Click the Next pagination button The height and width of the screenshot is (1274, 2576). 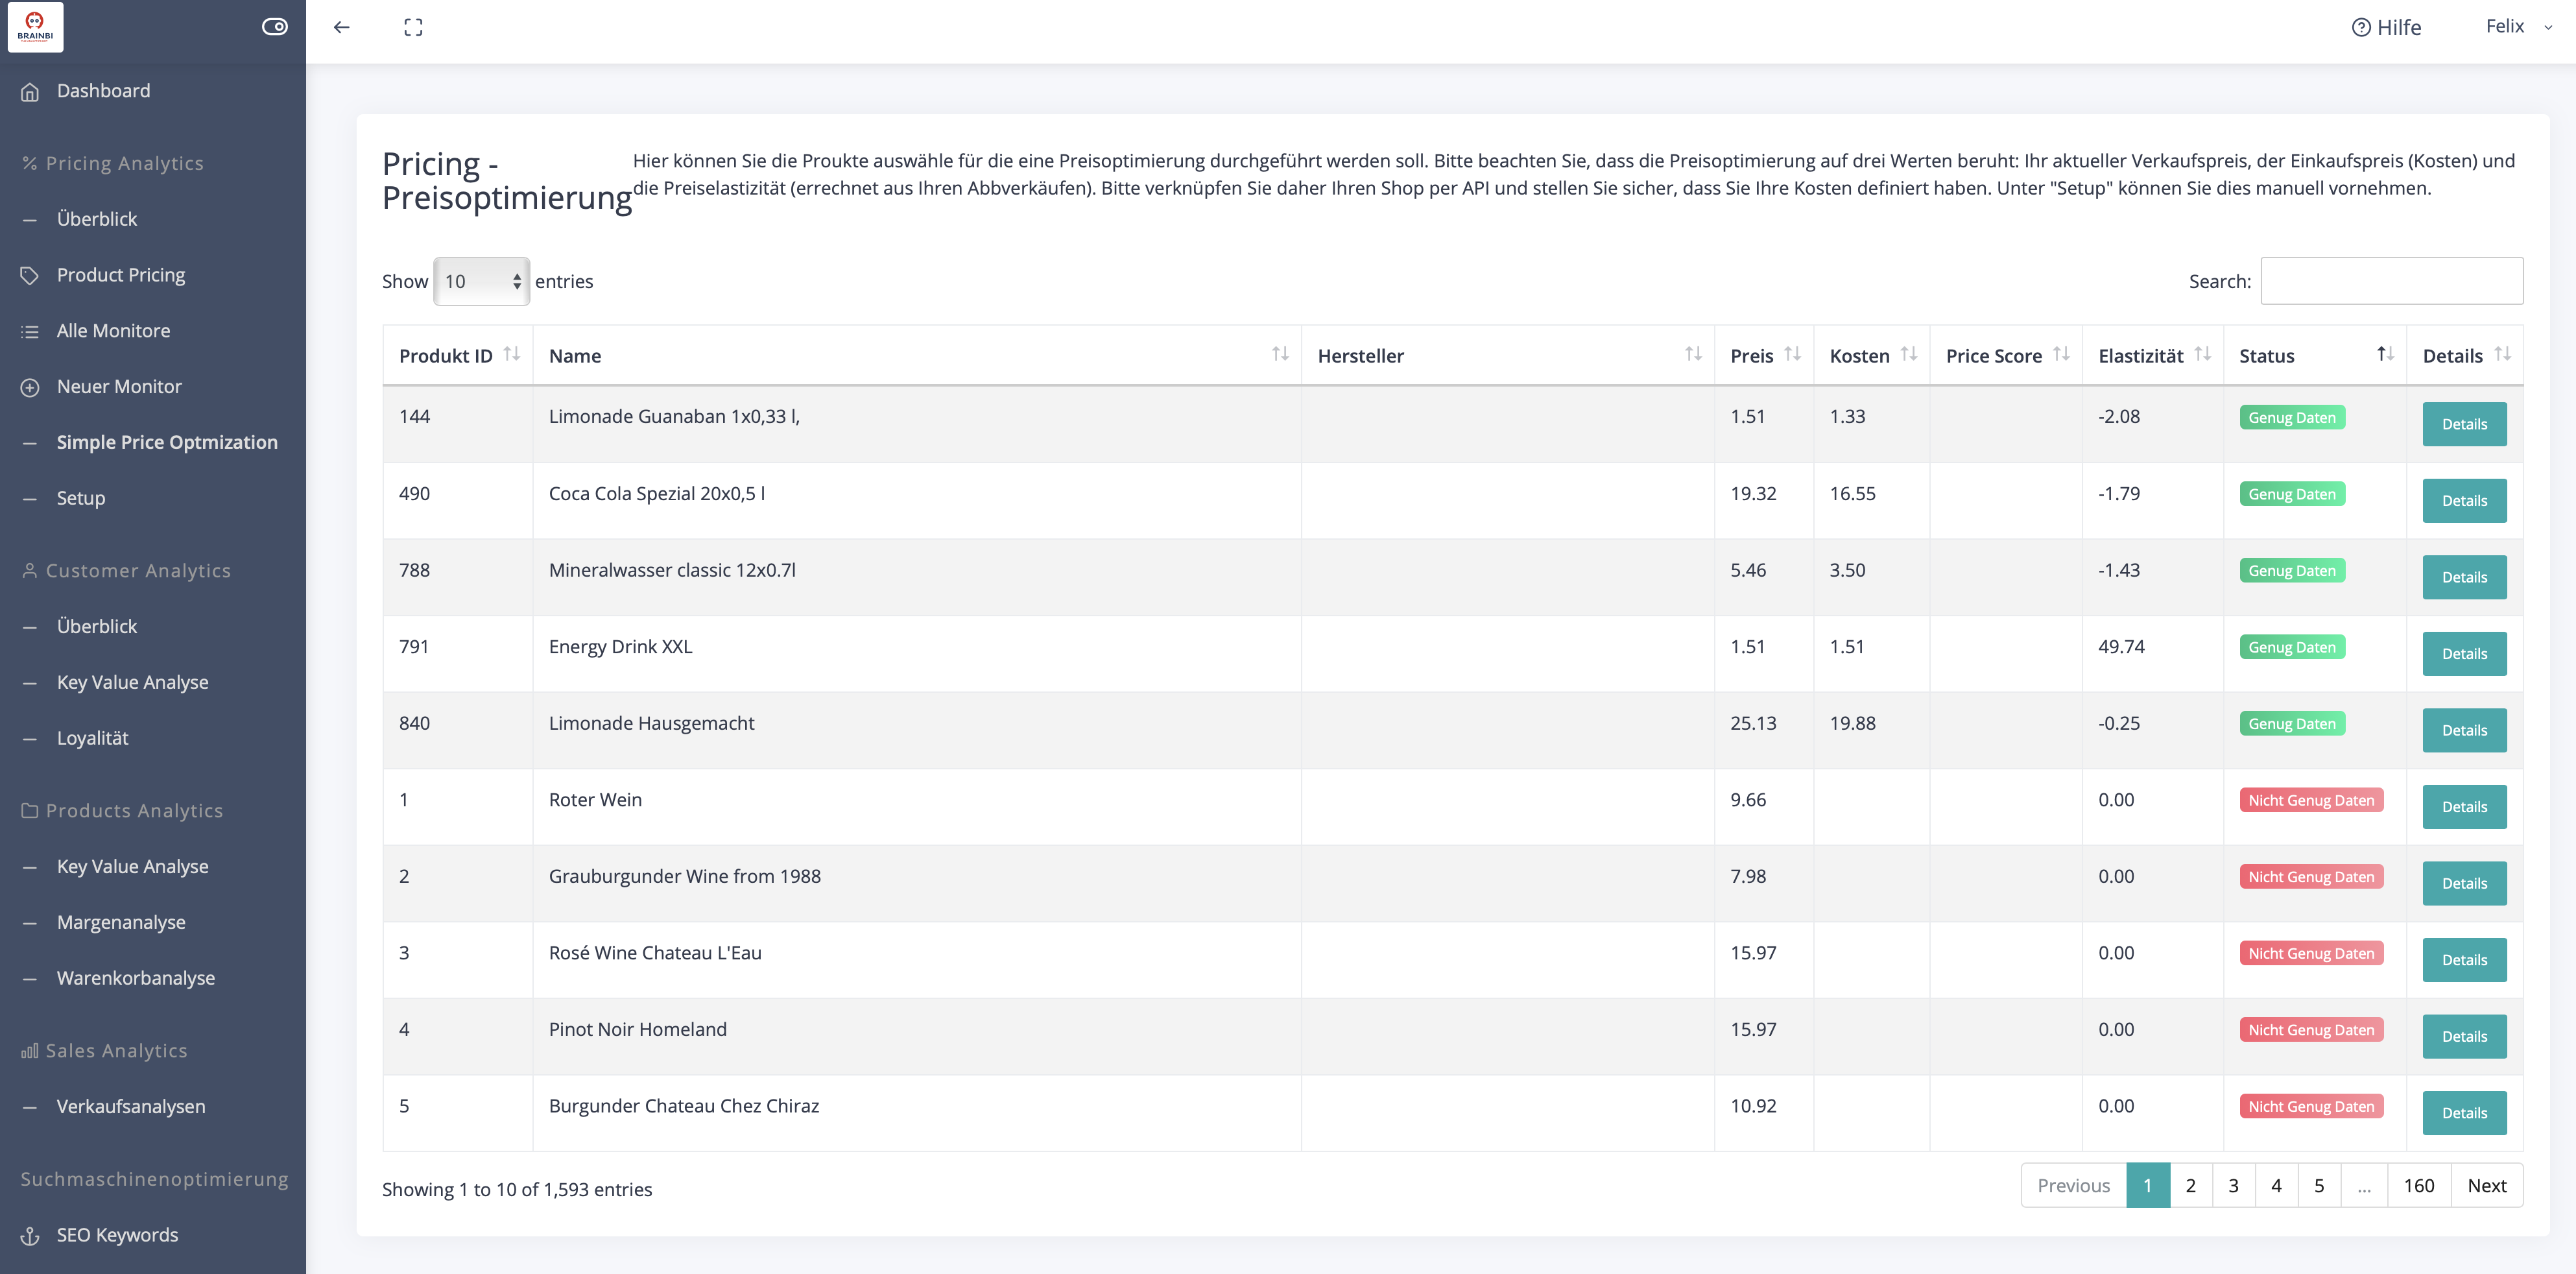coord(2486,1185)
